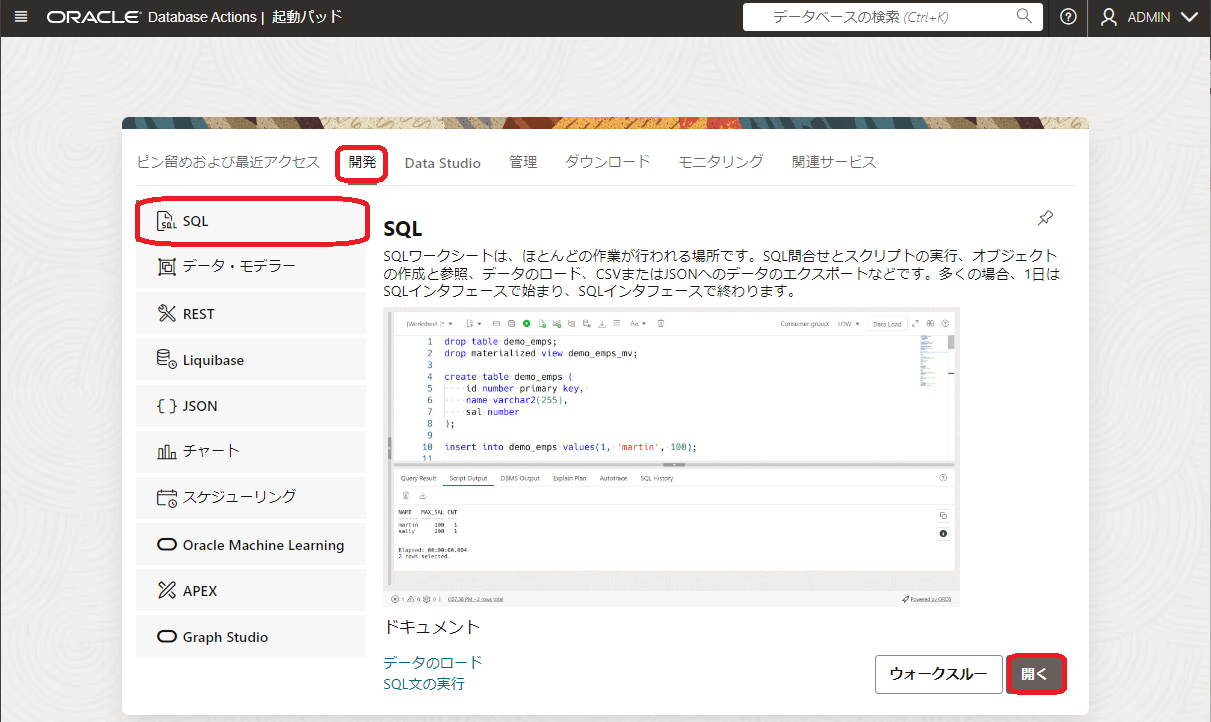The height and width of the screenshot is (722, 1211).
Task: Pin the SQL card with pushpin icon
Action: click(1045, 218)
